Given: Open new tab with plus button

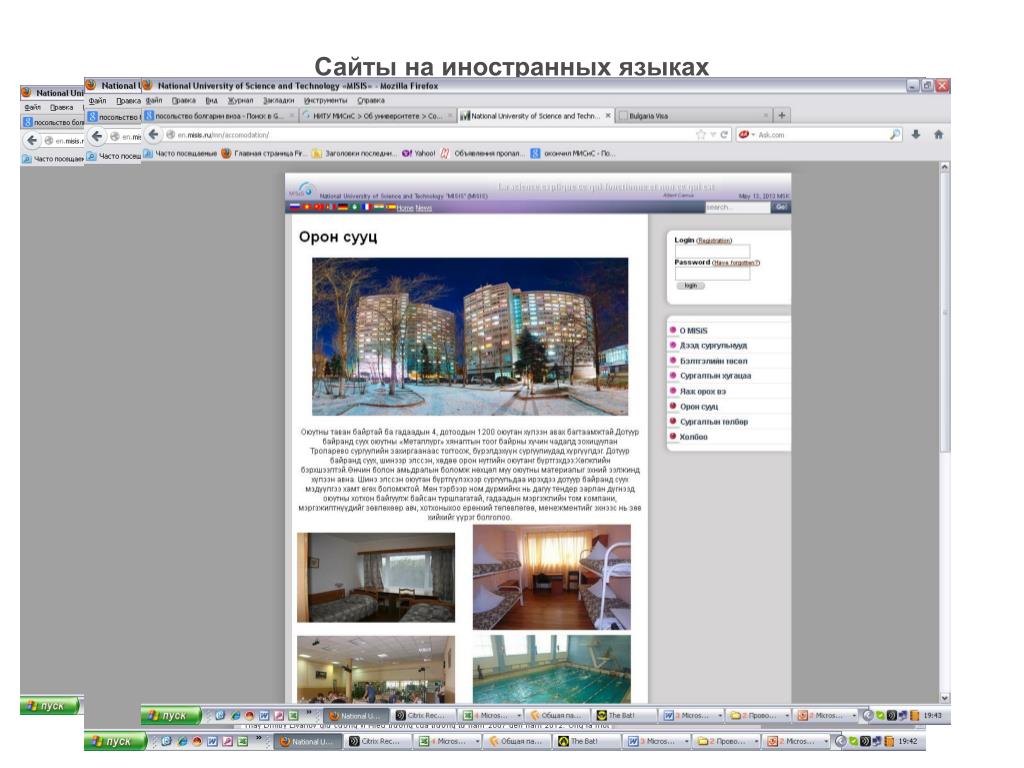Looking at the screenshot, I should tap(782, 115).
